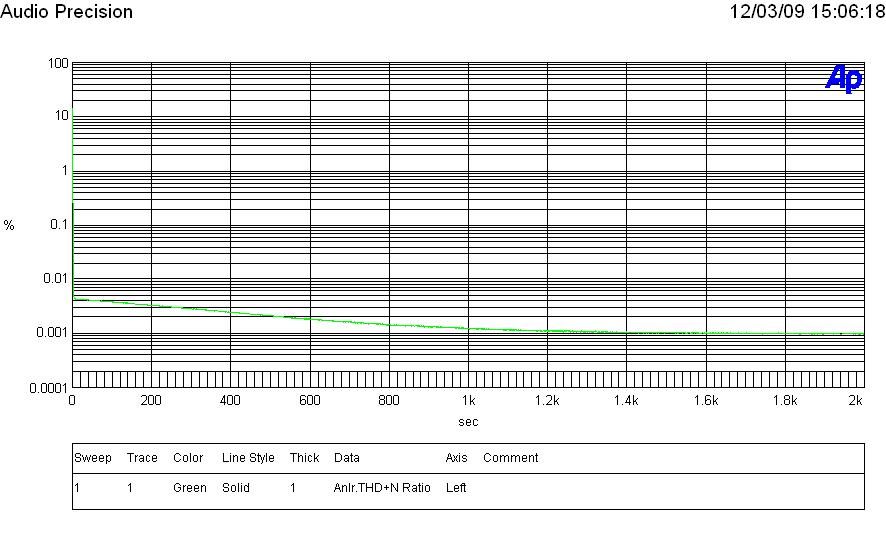The width and height of the screenshot is (886, 534).
Task: Click the x-axis label '1.8k'
Action: click(x=785, y=401)
